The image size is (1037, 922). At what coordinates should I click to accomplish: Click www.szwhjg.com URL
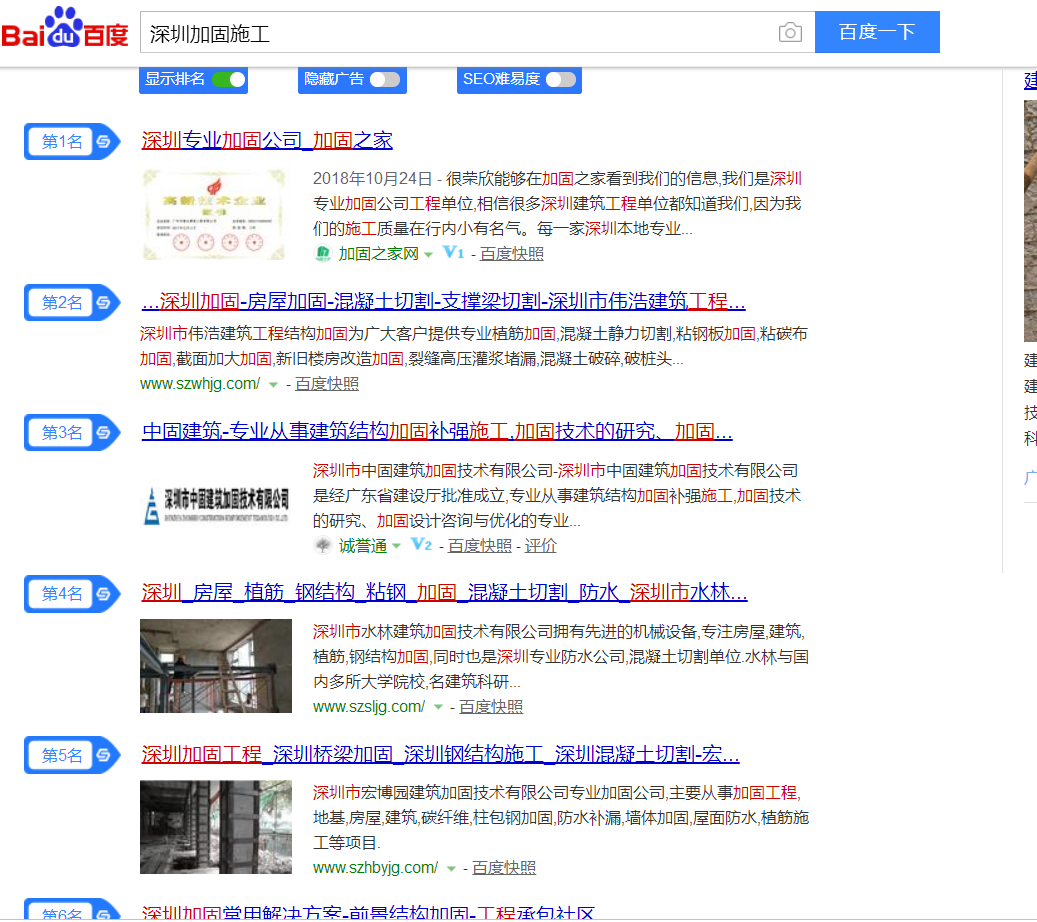coord(200,384)
